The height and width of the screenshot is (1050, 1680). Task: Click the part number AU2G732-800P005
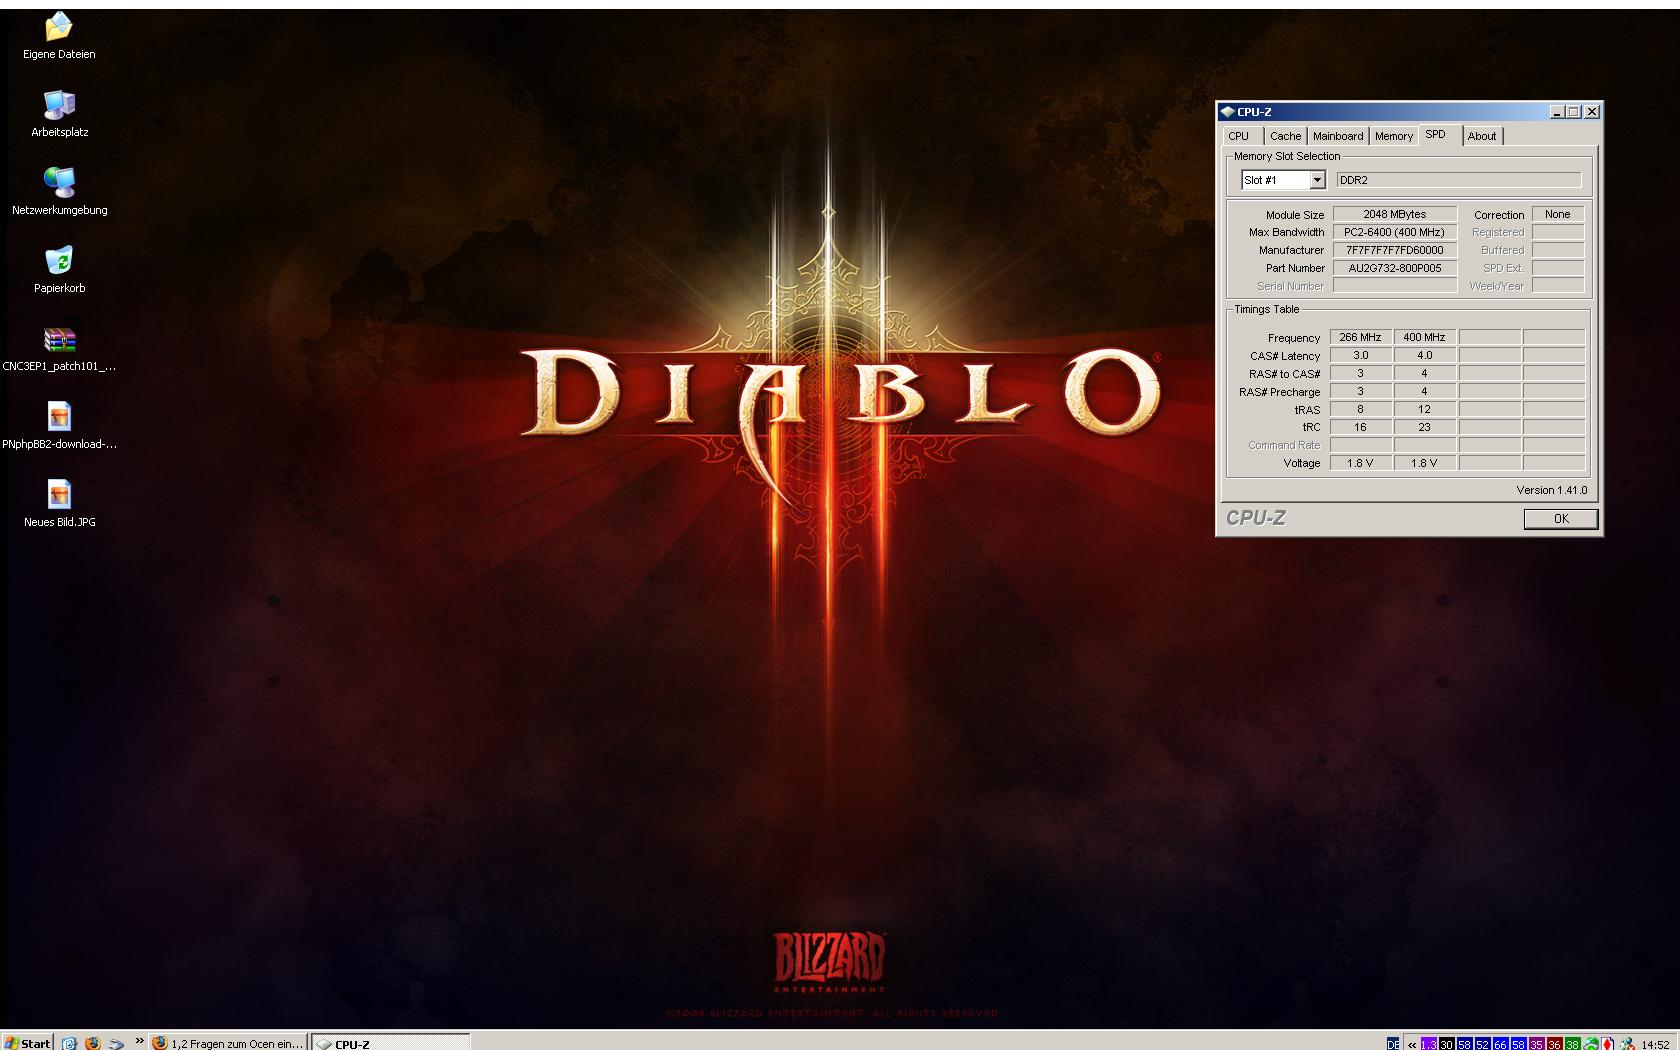[1395, 268]
